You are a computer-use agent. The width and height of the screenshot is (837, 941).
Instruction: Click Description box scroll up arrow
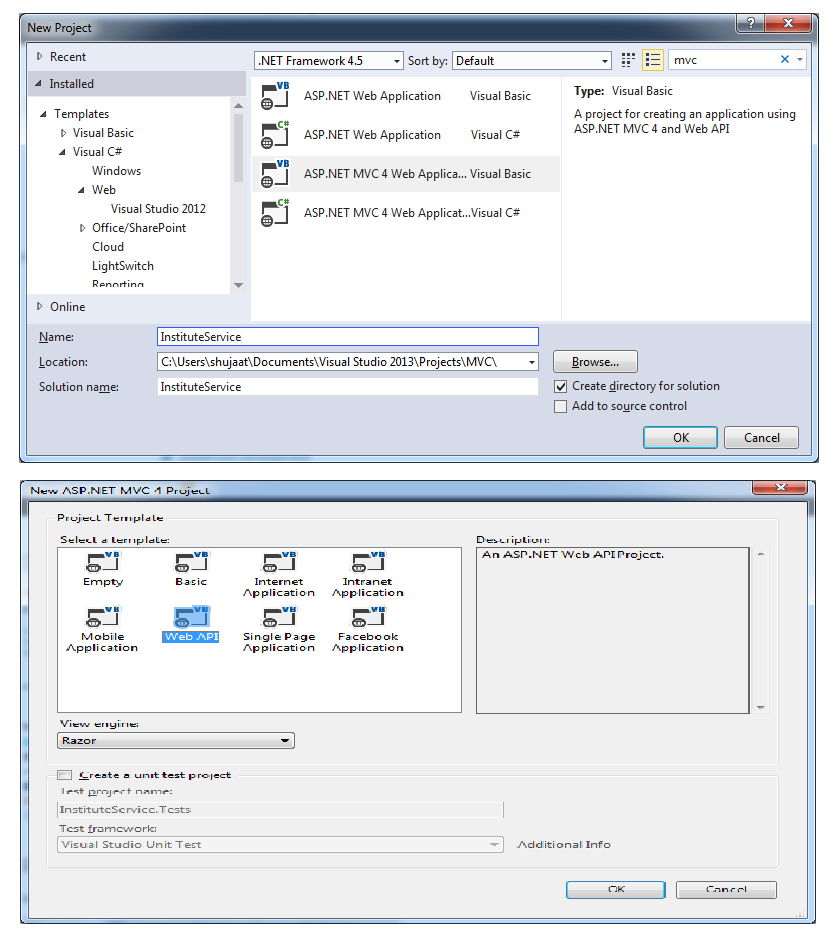tap(761, 554)
